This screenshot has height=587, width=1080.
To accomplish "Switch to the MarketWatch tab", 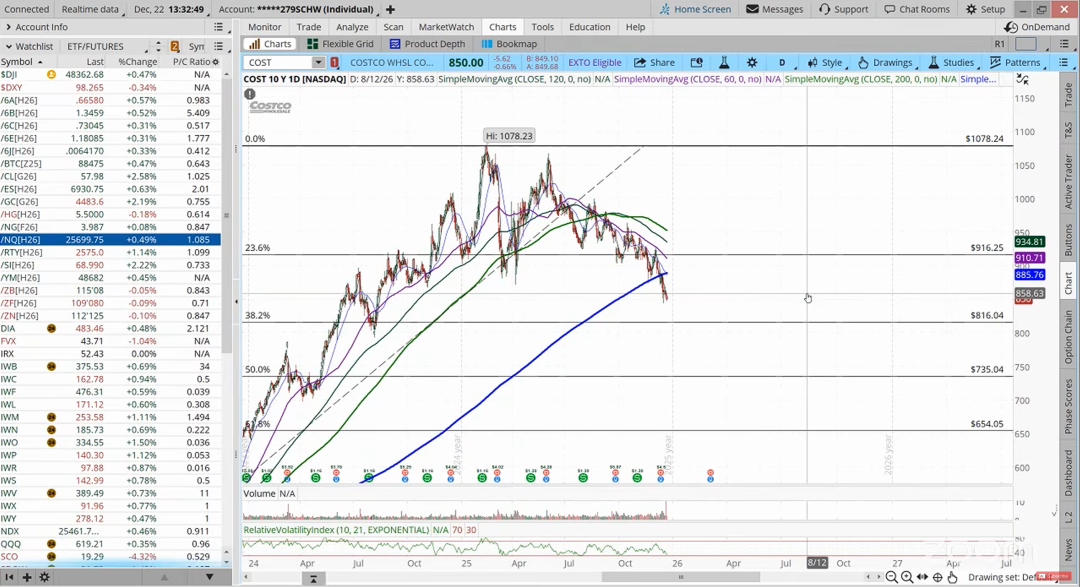I will pos(446,27).
